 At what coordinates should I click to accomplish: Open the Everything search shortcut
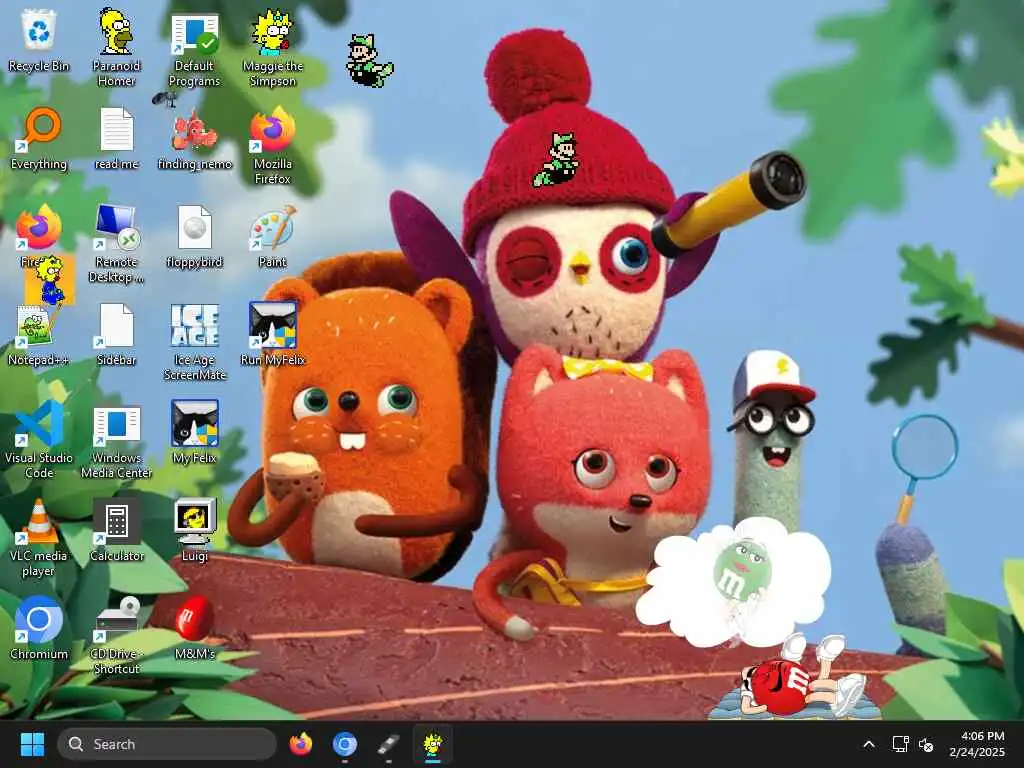pyautogui.click(x=39, y=138)
